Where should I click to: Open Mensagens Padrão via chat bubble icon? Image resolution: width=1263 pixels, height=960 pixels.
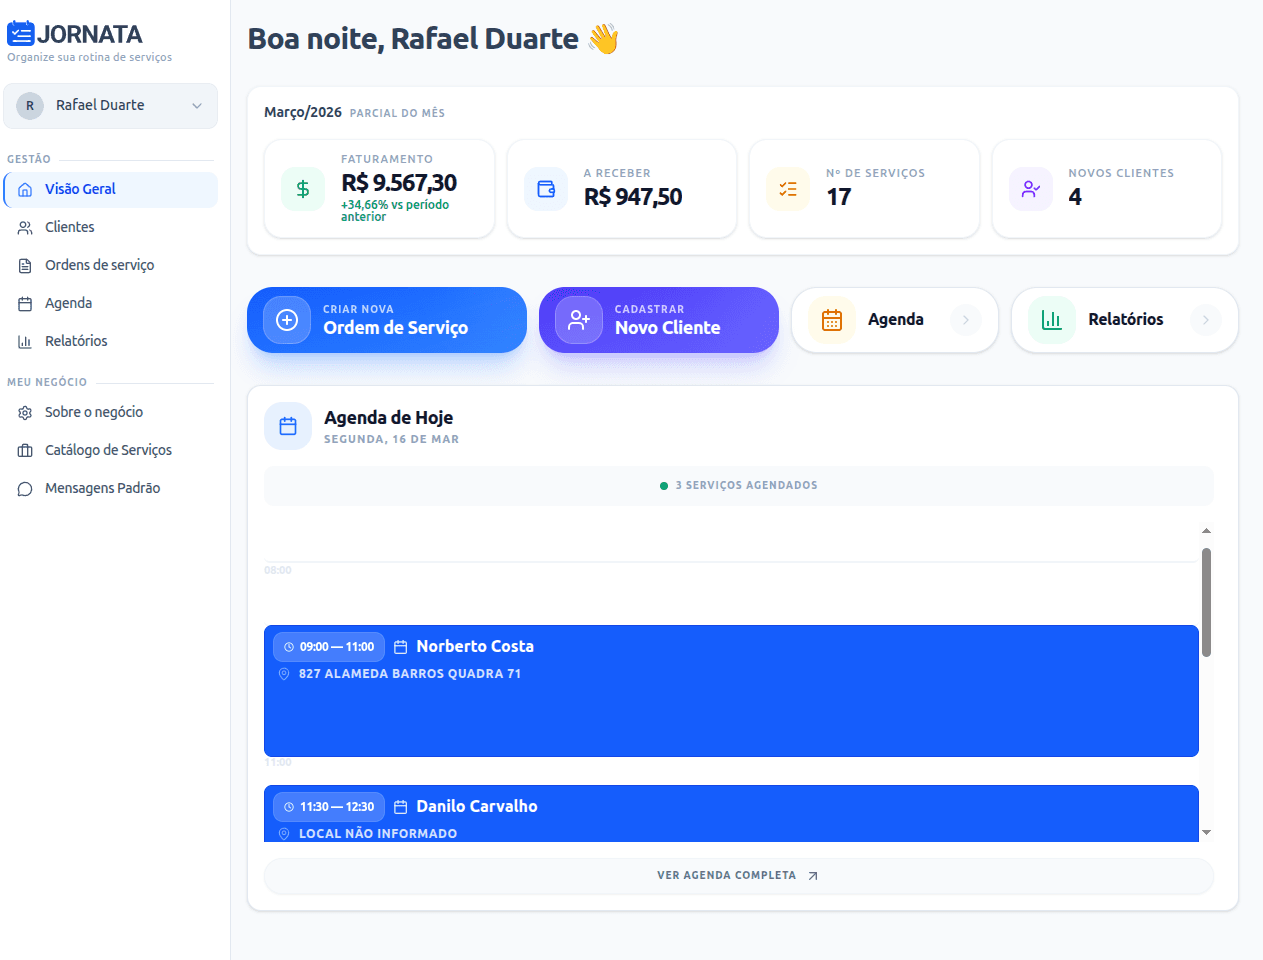coord(24,488)
